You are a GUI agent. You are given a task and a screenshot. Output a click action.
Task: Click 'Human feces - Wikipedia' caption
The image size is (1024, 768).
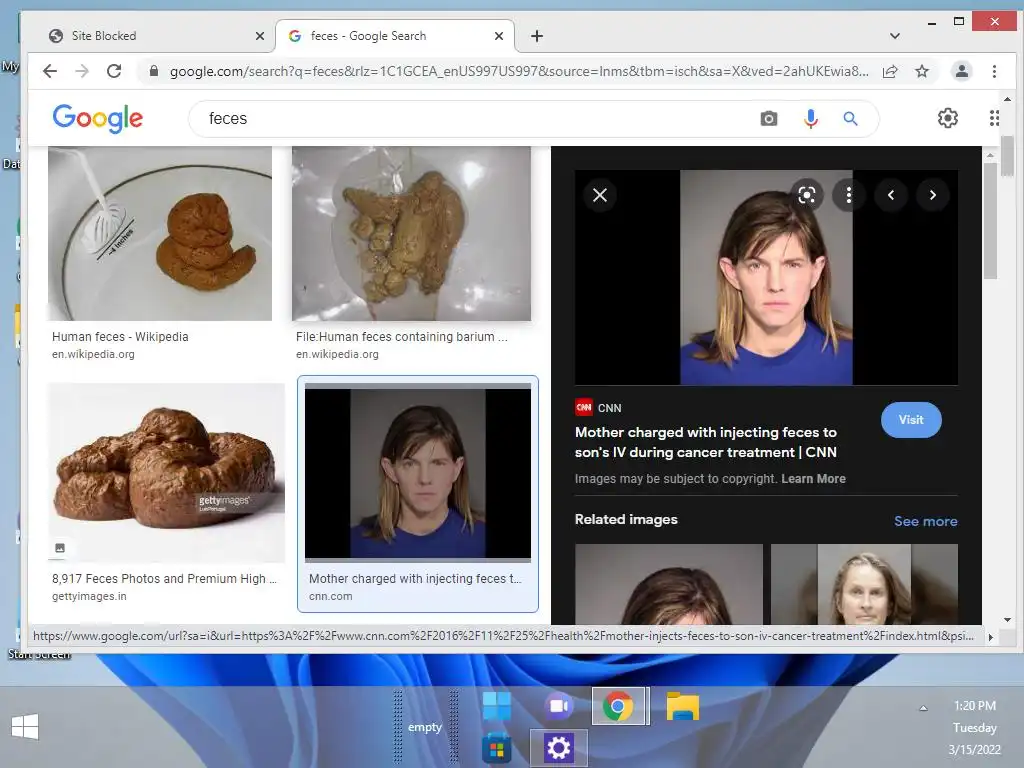tap(120, 336)
